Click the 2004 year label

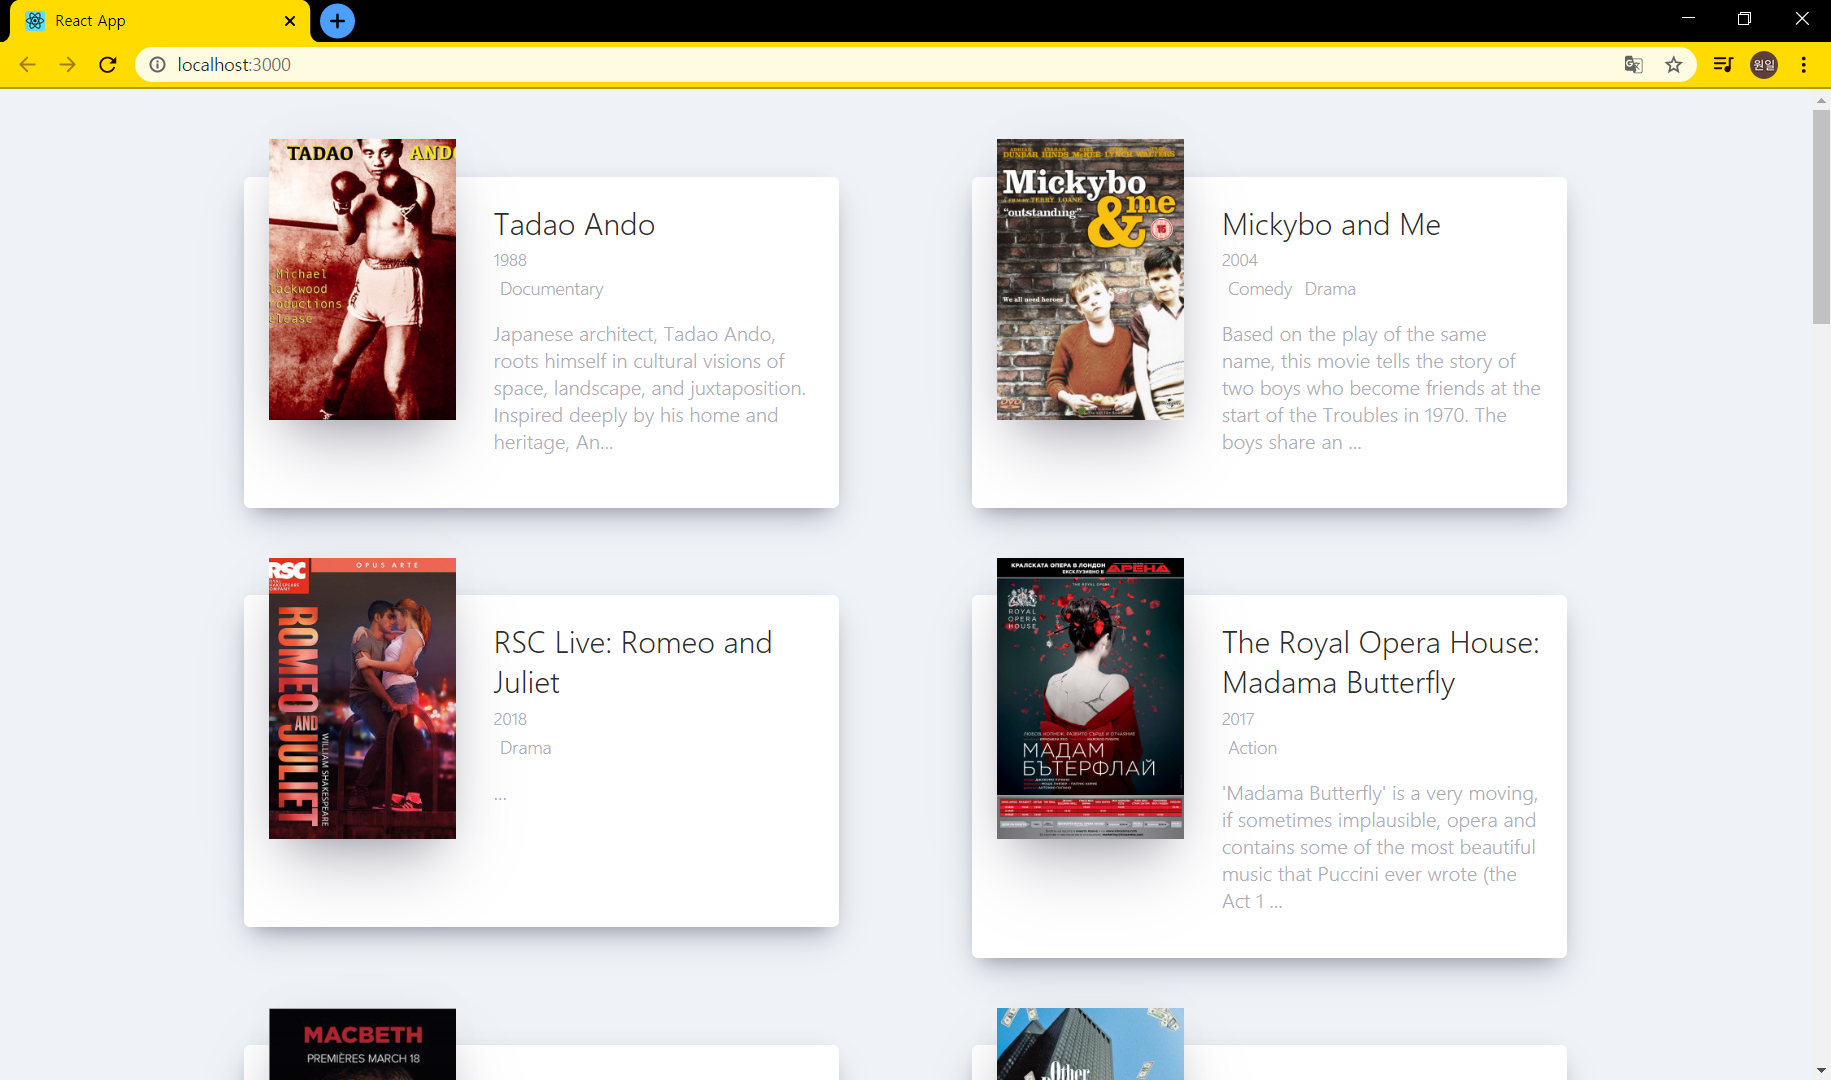pyautogui.click(x=1239, y=260)
